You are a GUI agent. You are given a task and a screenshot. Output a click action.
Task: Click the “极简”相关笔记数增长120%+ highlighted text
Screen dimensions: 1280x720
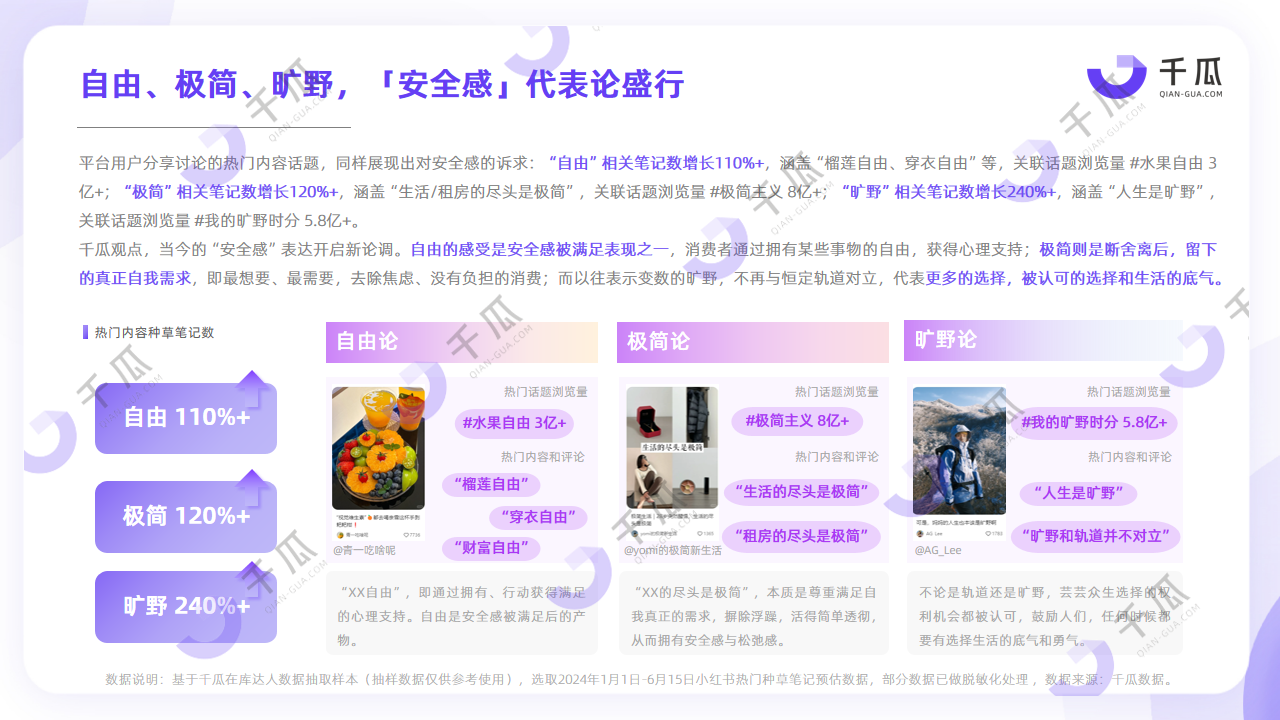(231, 192)
